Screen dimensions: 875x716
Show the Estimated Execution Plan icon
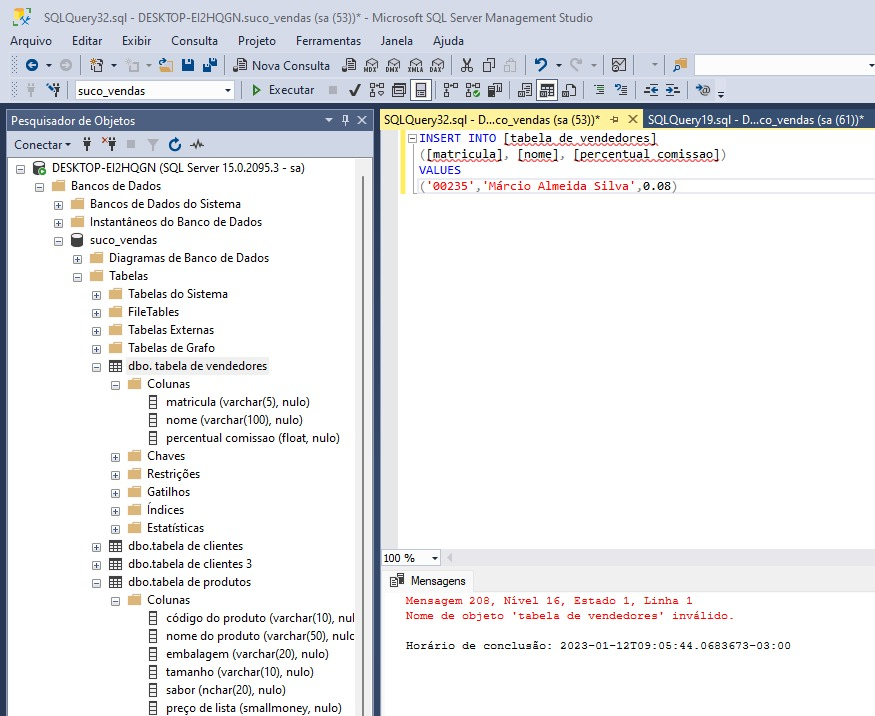coord(377,90)
